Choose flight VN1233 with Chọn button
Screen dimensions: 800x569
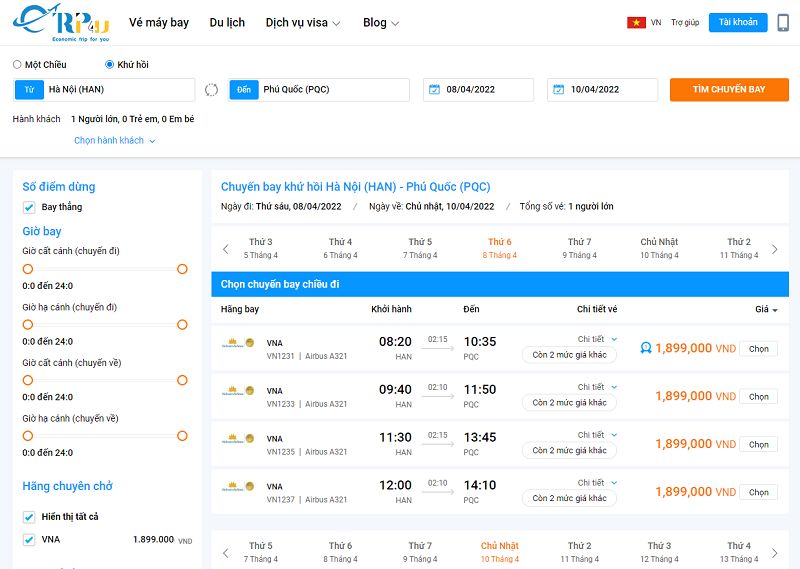coord(758,397)
